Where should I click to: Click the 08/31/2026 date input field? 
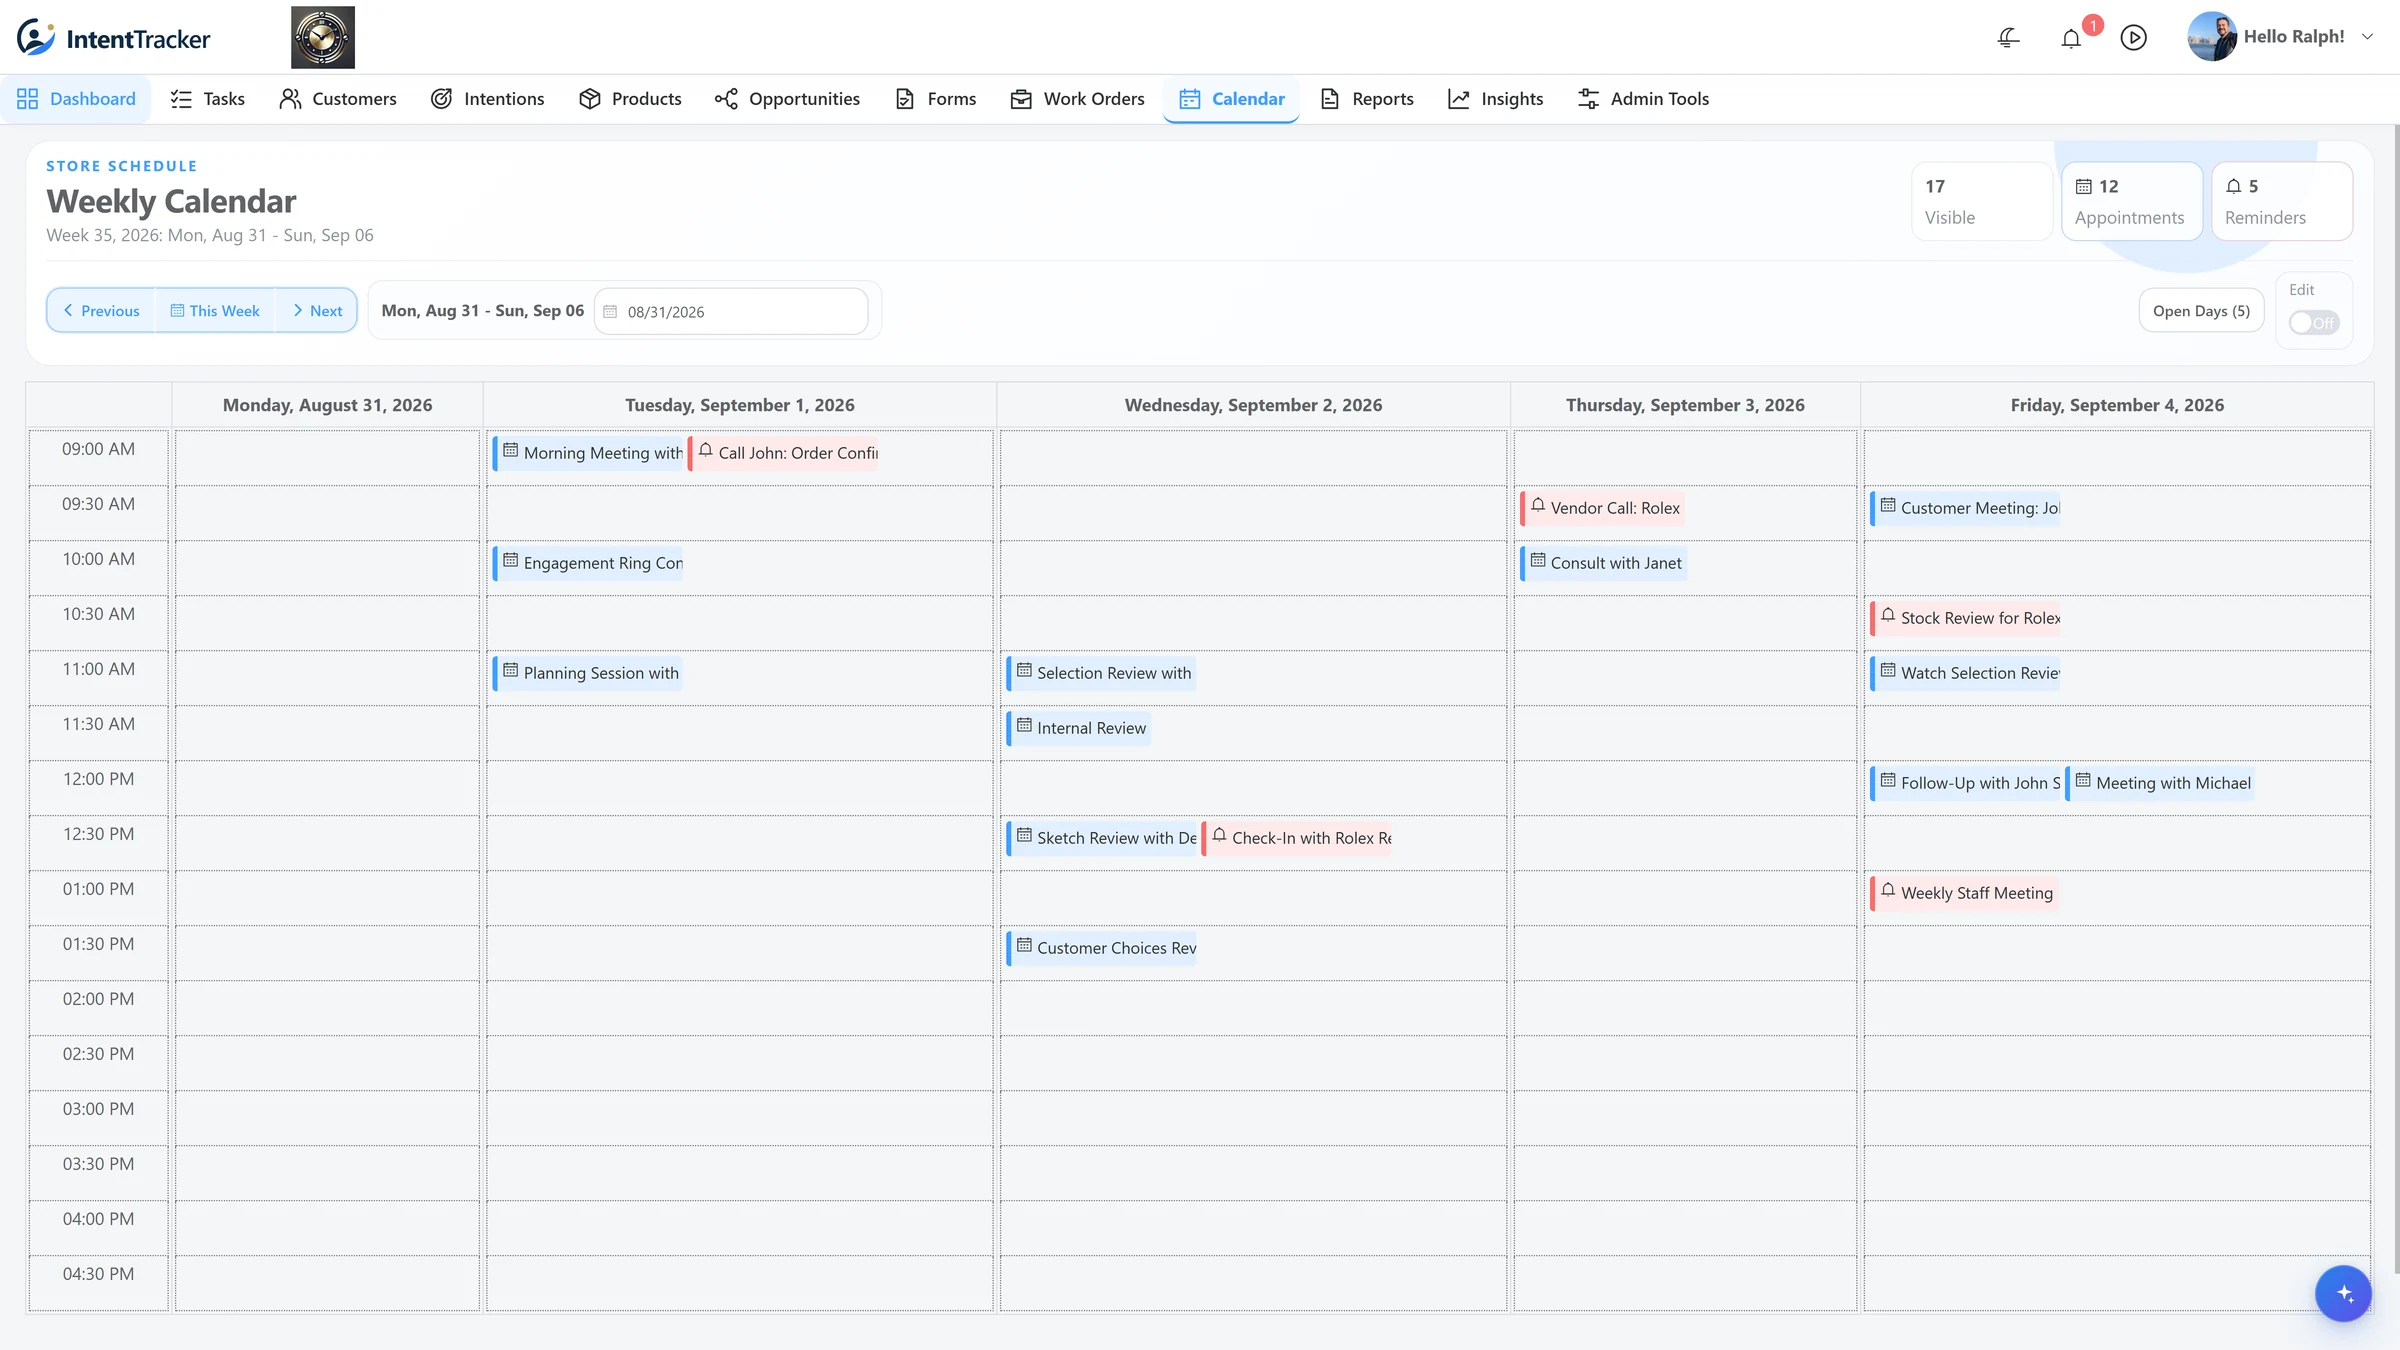click(731, 312)
